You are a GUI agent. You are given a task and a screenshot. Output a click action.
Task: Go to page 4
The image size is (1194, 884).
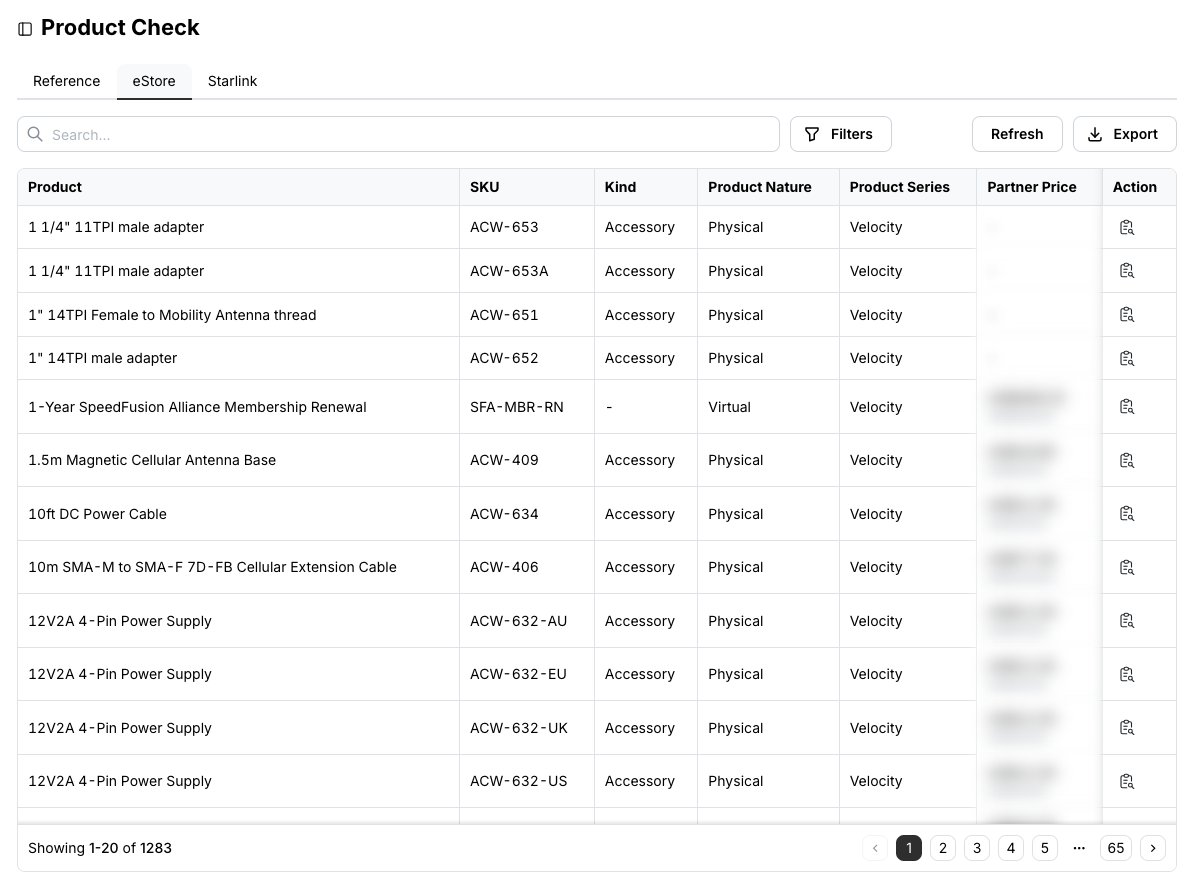pyautogui.click(x=1010, y=848)
